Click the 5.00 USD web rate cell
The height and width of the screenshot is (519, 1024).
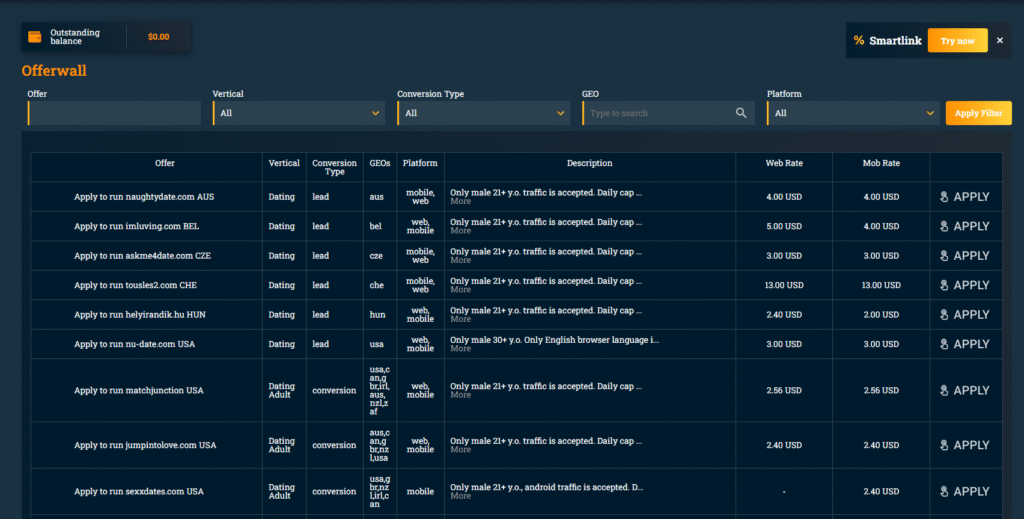point(784,226)
